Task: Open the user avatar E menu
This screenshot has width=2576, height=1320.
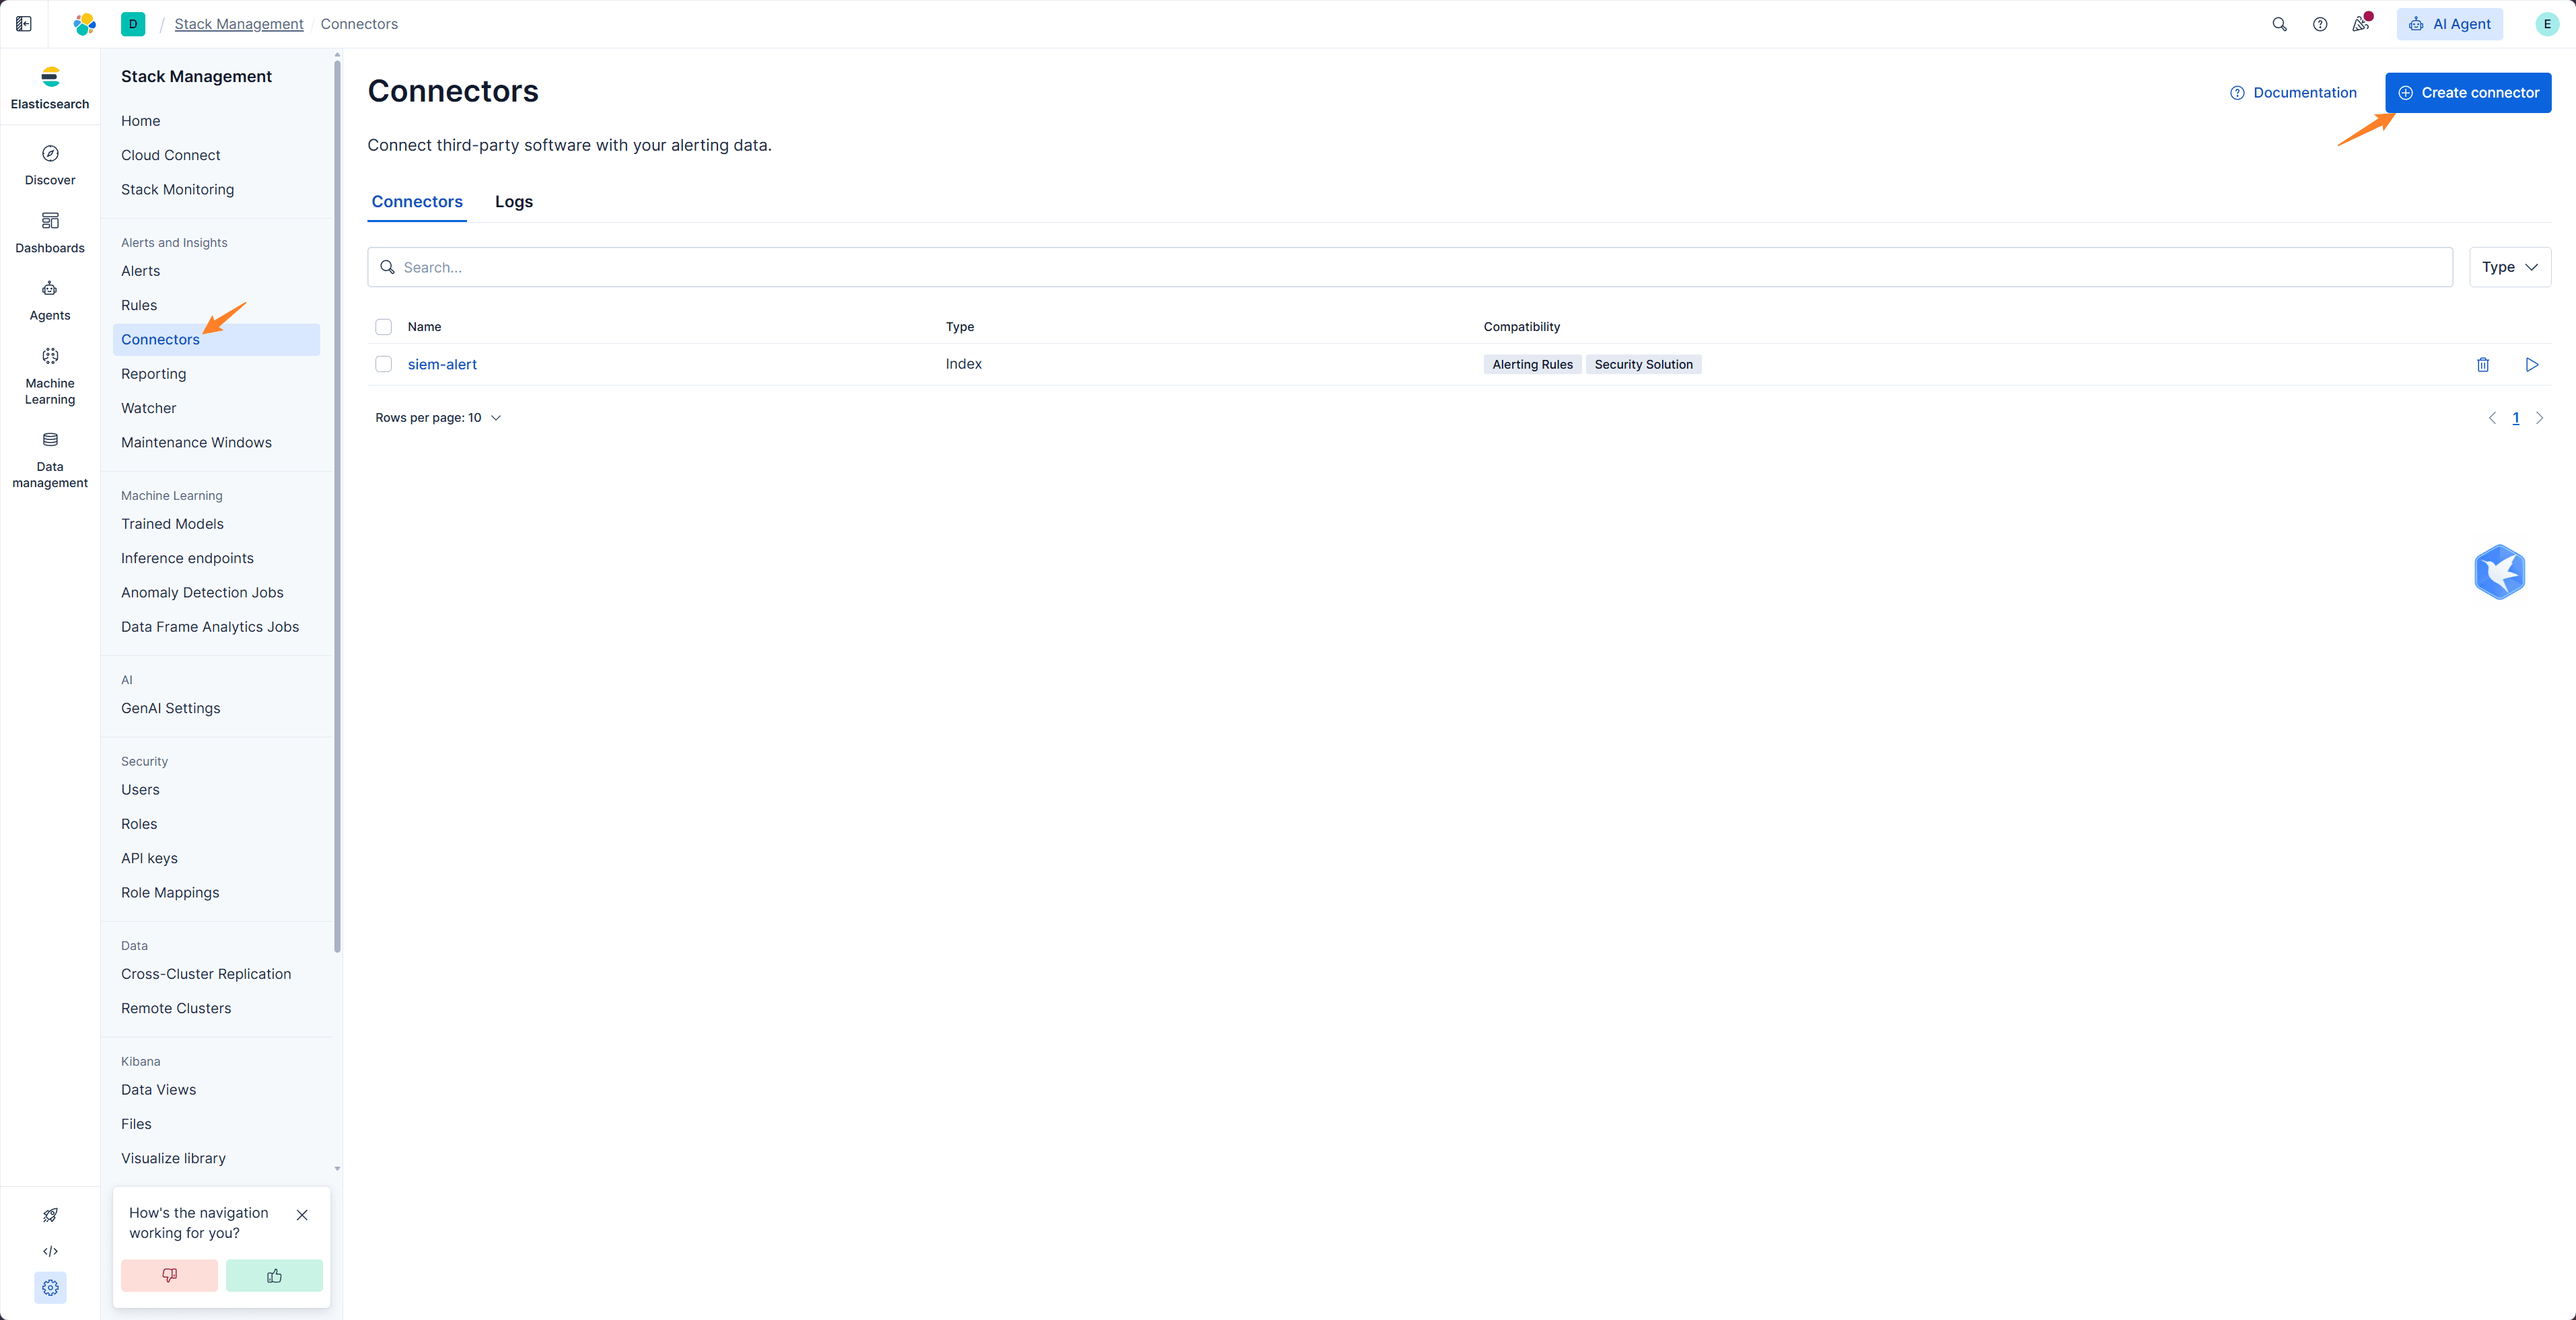Action: click(x=2547, y=24)
